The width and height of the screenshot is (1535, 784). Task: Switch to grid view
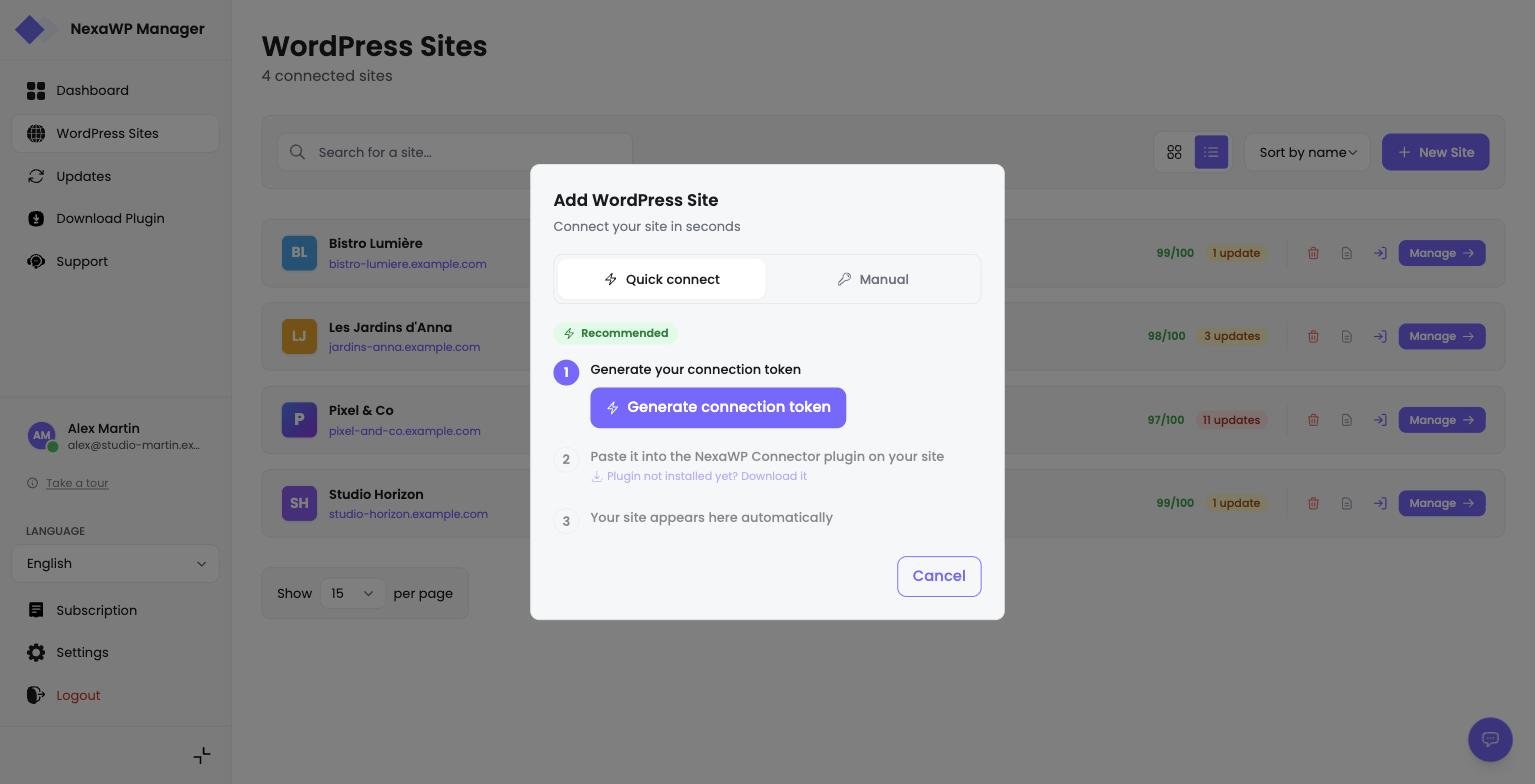coord(1174,152)
